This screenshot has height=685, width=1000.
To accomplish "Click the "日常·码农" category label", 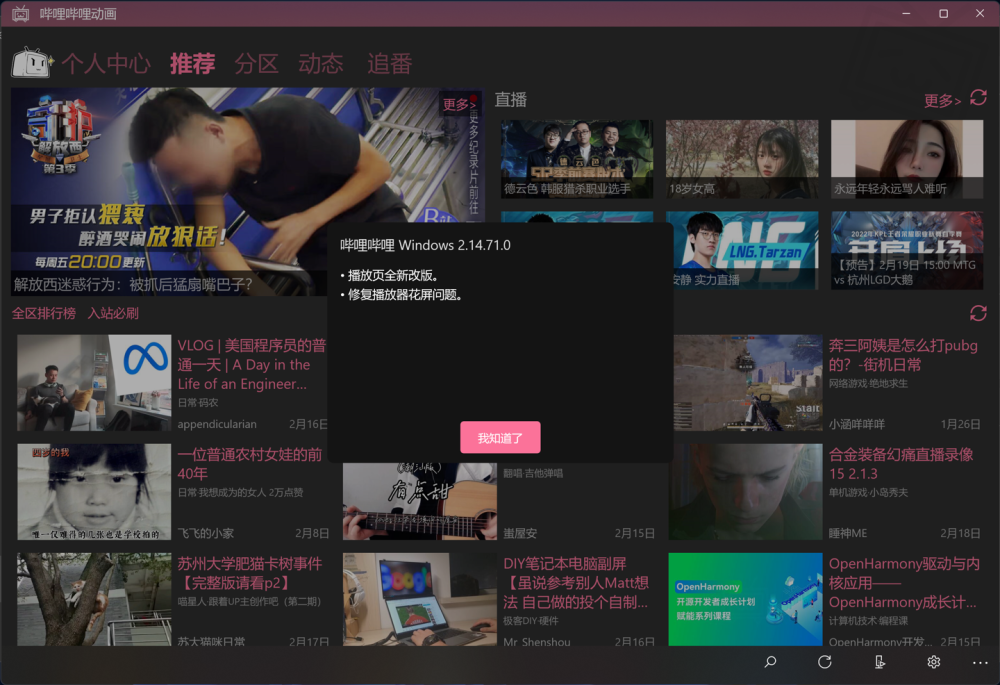I will click(198, 402).
